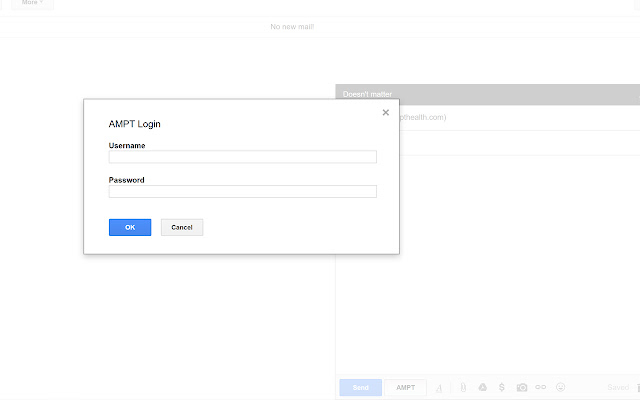Image resolution: width=640 pixels, height=400 pixels.
Task: Click the 'No new mail!' message
Action: (x=292, y=27)
